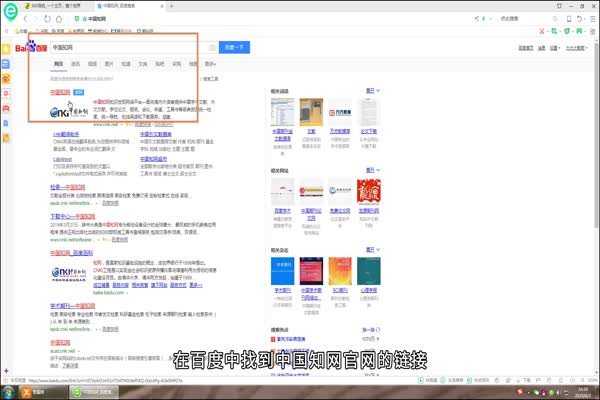This screenshot has height=400, width=600.
Task: Click the red seal-style thumbnail under 相关网站
Action: coord(368,191)
